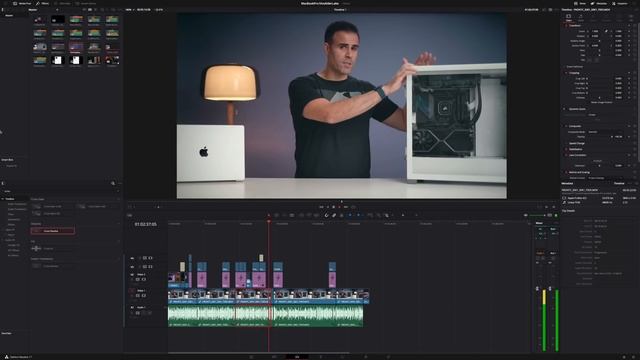Click the Insert clip edit icon
The width and height of the screenshot is (640, 360).
(x=301, y=215)
